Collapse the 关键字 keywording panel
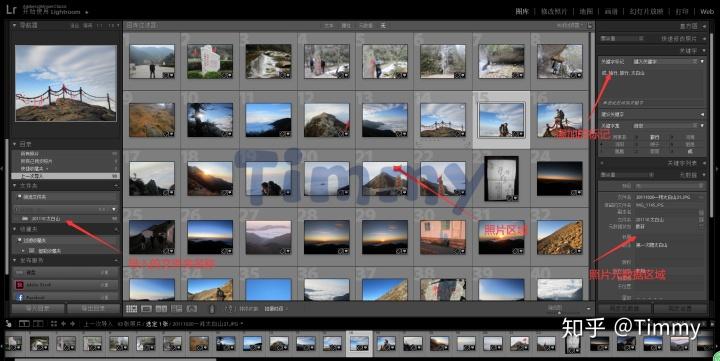The height and width of the screenshot is (361, 720). pyautogui.click(x=704, y=51)
